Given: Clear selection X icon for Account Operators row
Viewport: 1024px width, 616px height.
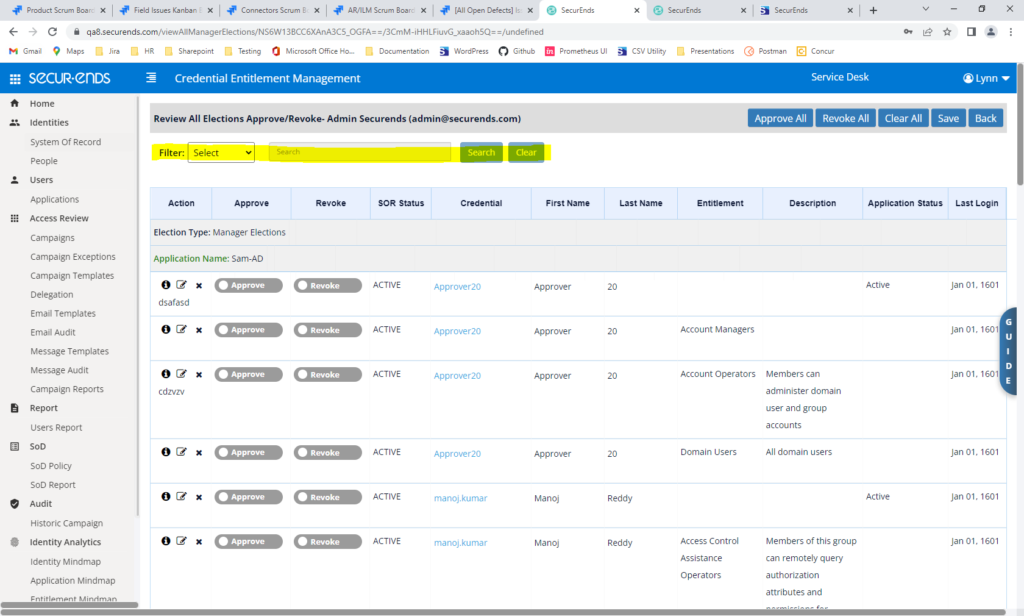Looking at the screenshot, I should [x=199, y=375].
